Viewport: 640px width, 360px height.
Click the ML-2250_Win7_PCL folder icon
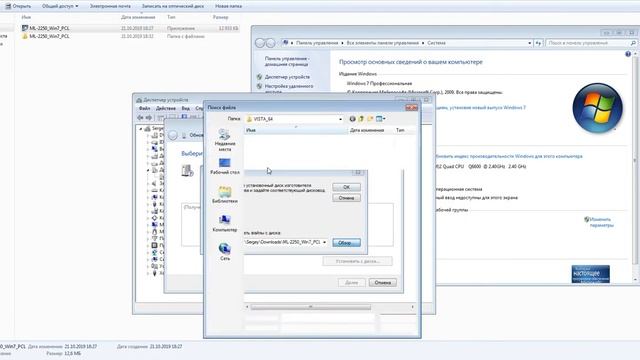coord(25,36)
